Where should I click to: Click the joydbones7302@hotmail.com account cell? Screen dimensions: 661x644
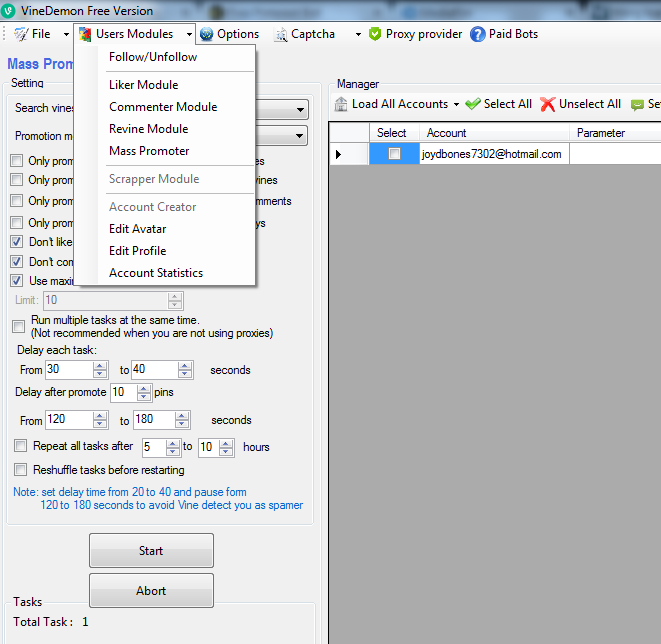(x=494, y=154)
